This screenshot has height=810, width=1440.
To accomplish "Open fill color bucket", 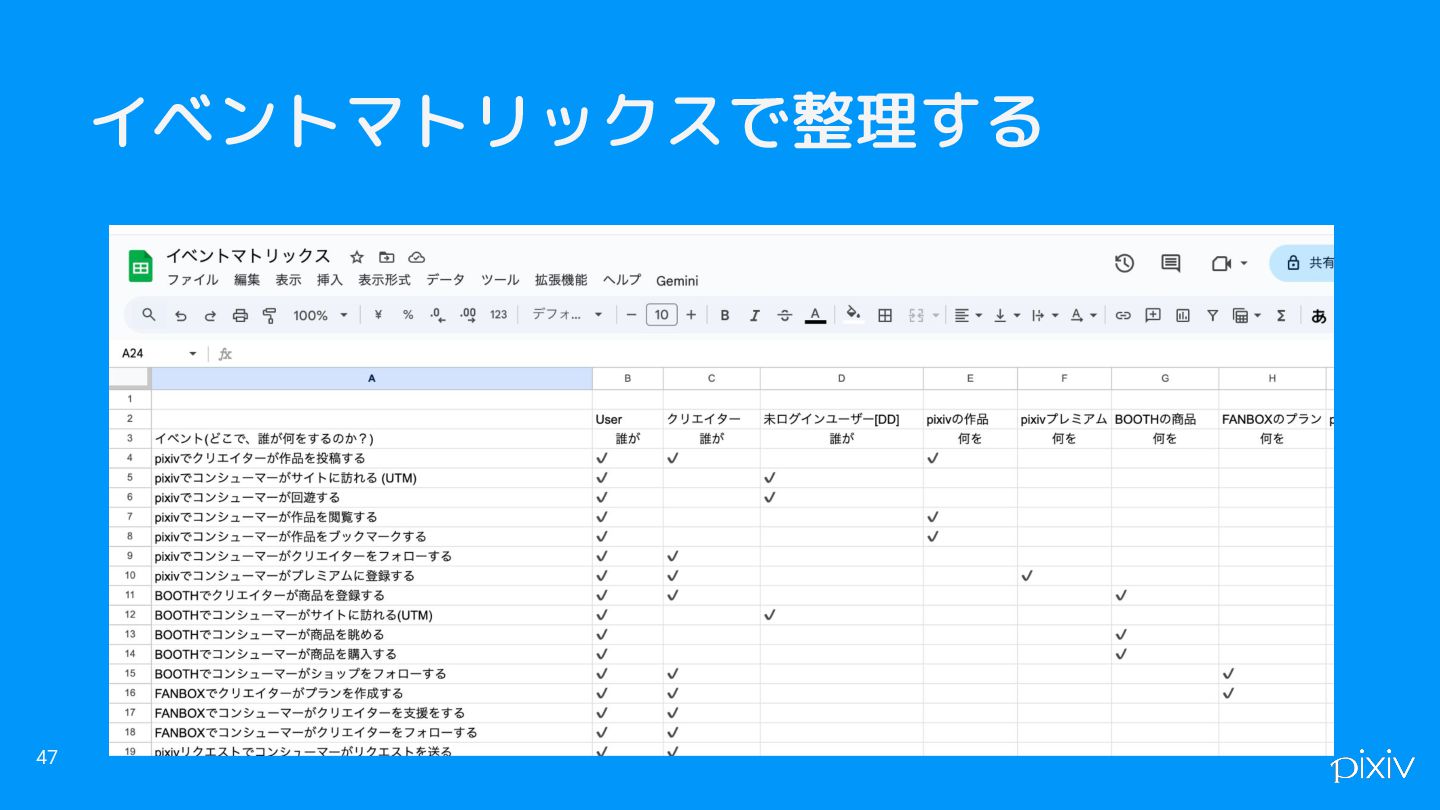I will tap(853, 315).
